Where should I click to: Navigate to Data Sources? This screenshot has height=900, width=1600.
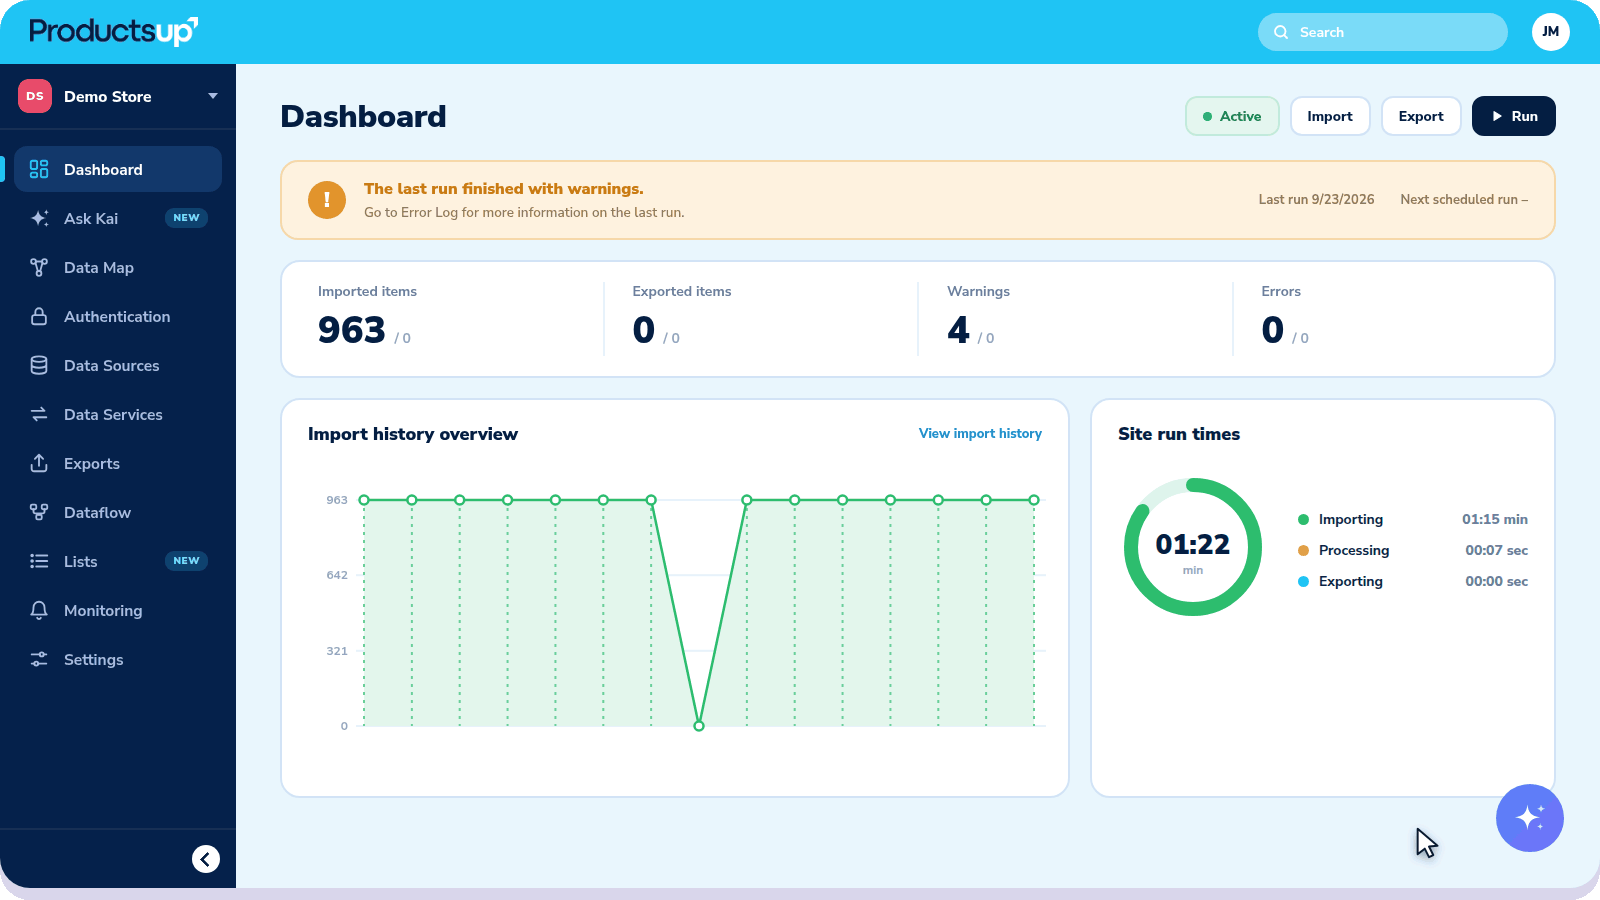(x=118, y=365)
